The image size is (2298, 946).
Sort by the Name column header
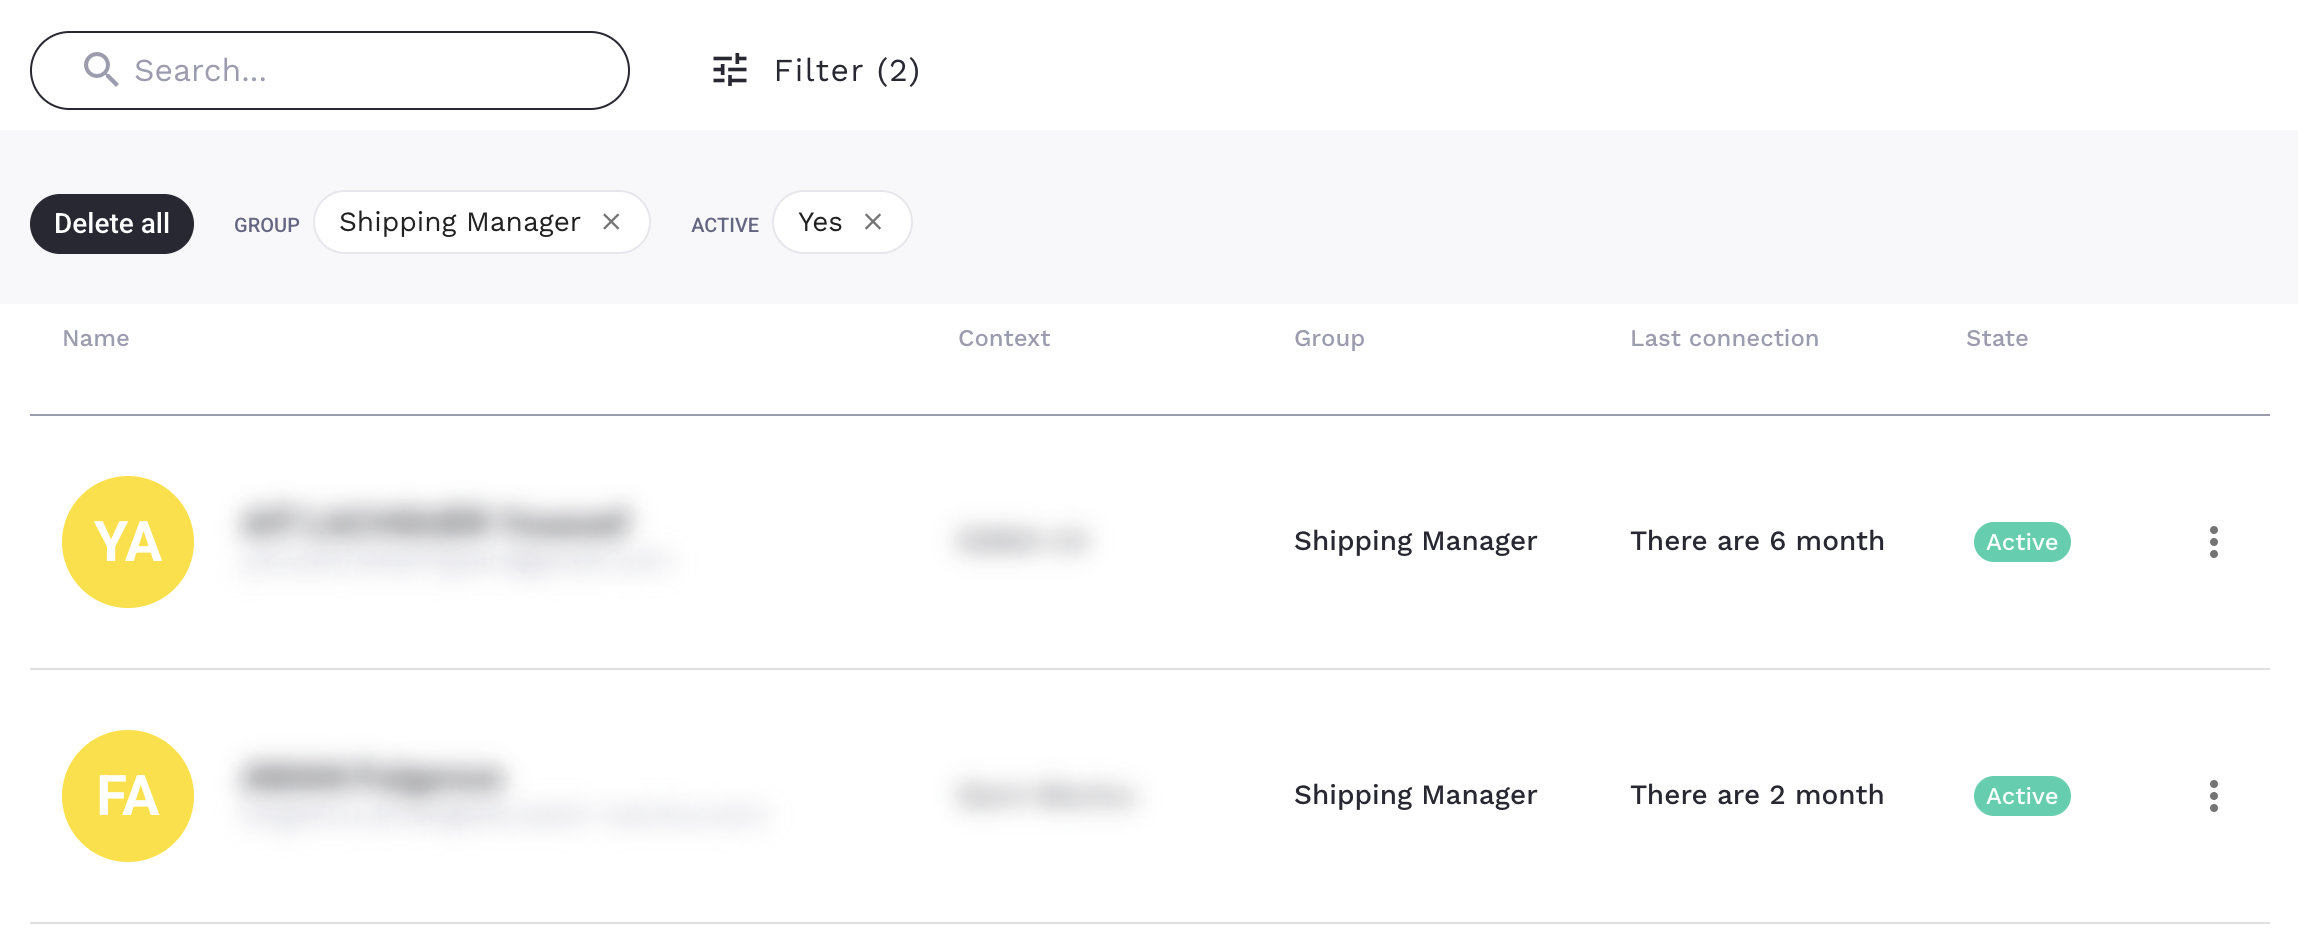coord(96,338)
